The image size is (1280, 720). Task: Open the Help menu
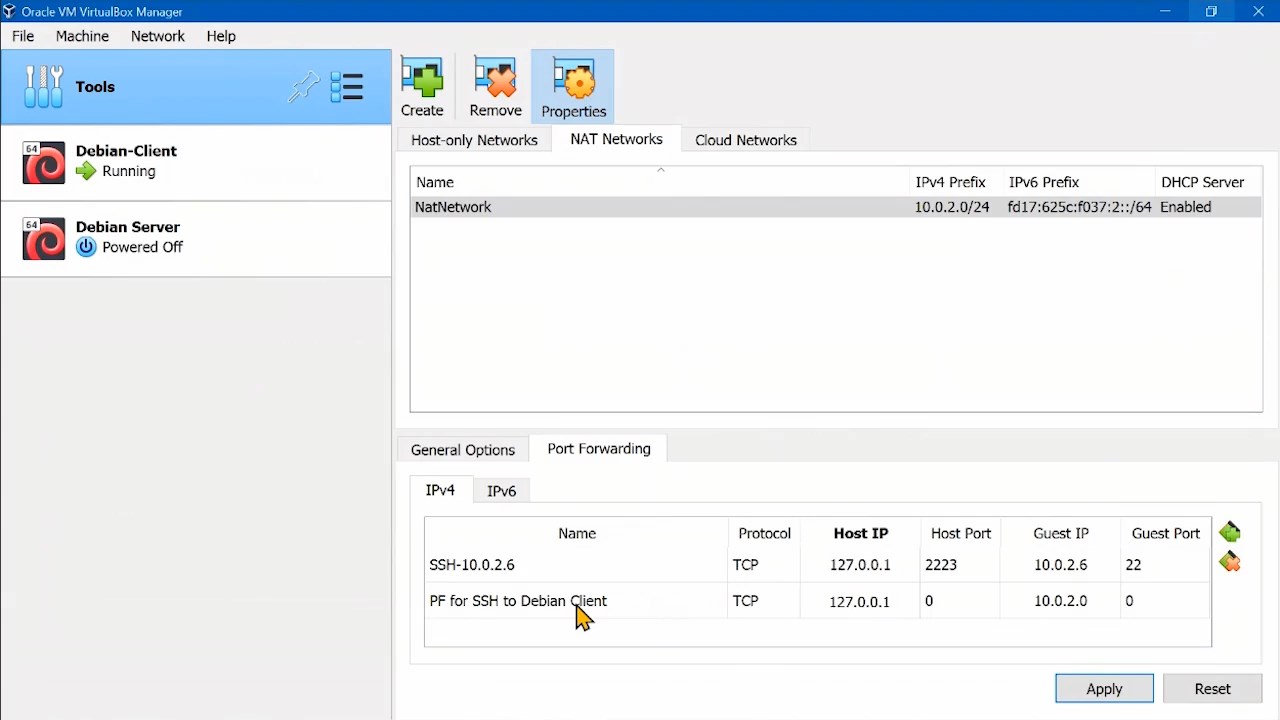221,36
